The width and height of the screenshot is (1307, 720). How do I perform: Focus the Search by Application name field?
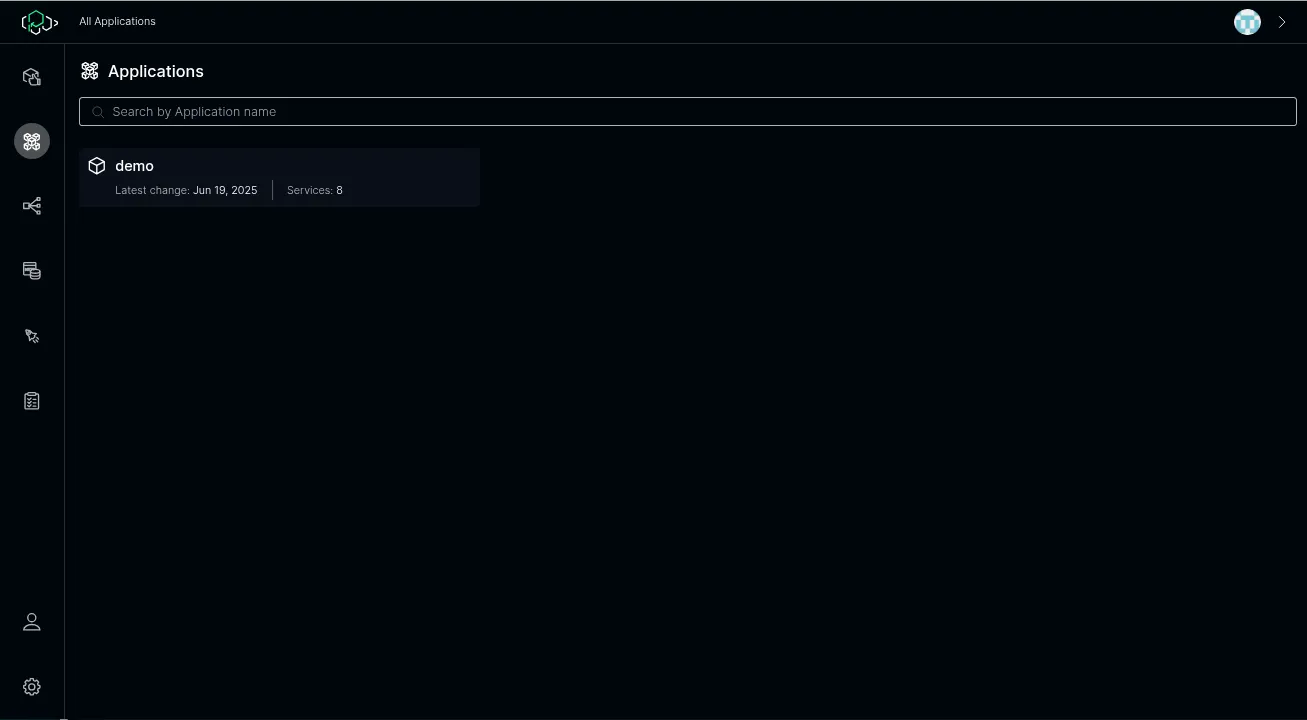688,111
